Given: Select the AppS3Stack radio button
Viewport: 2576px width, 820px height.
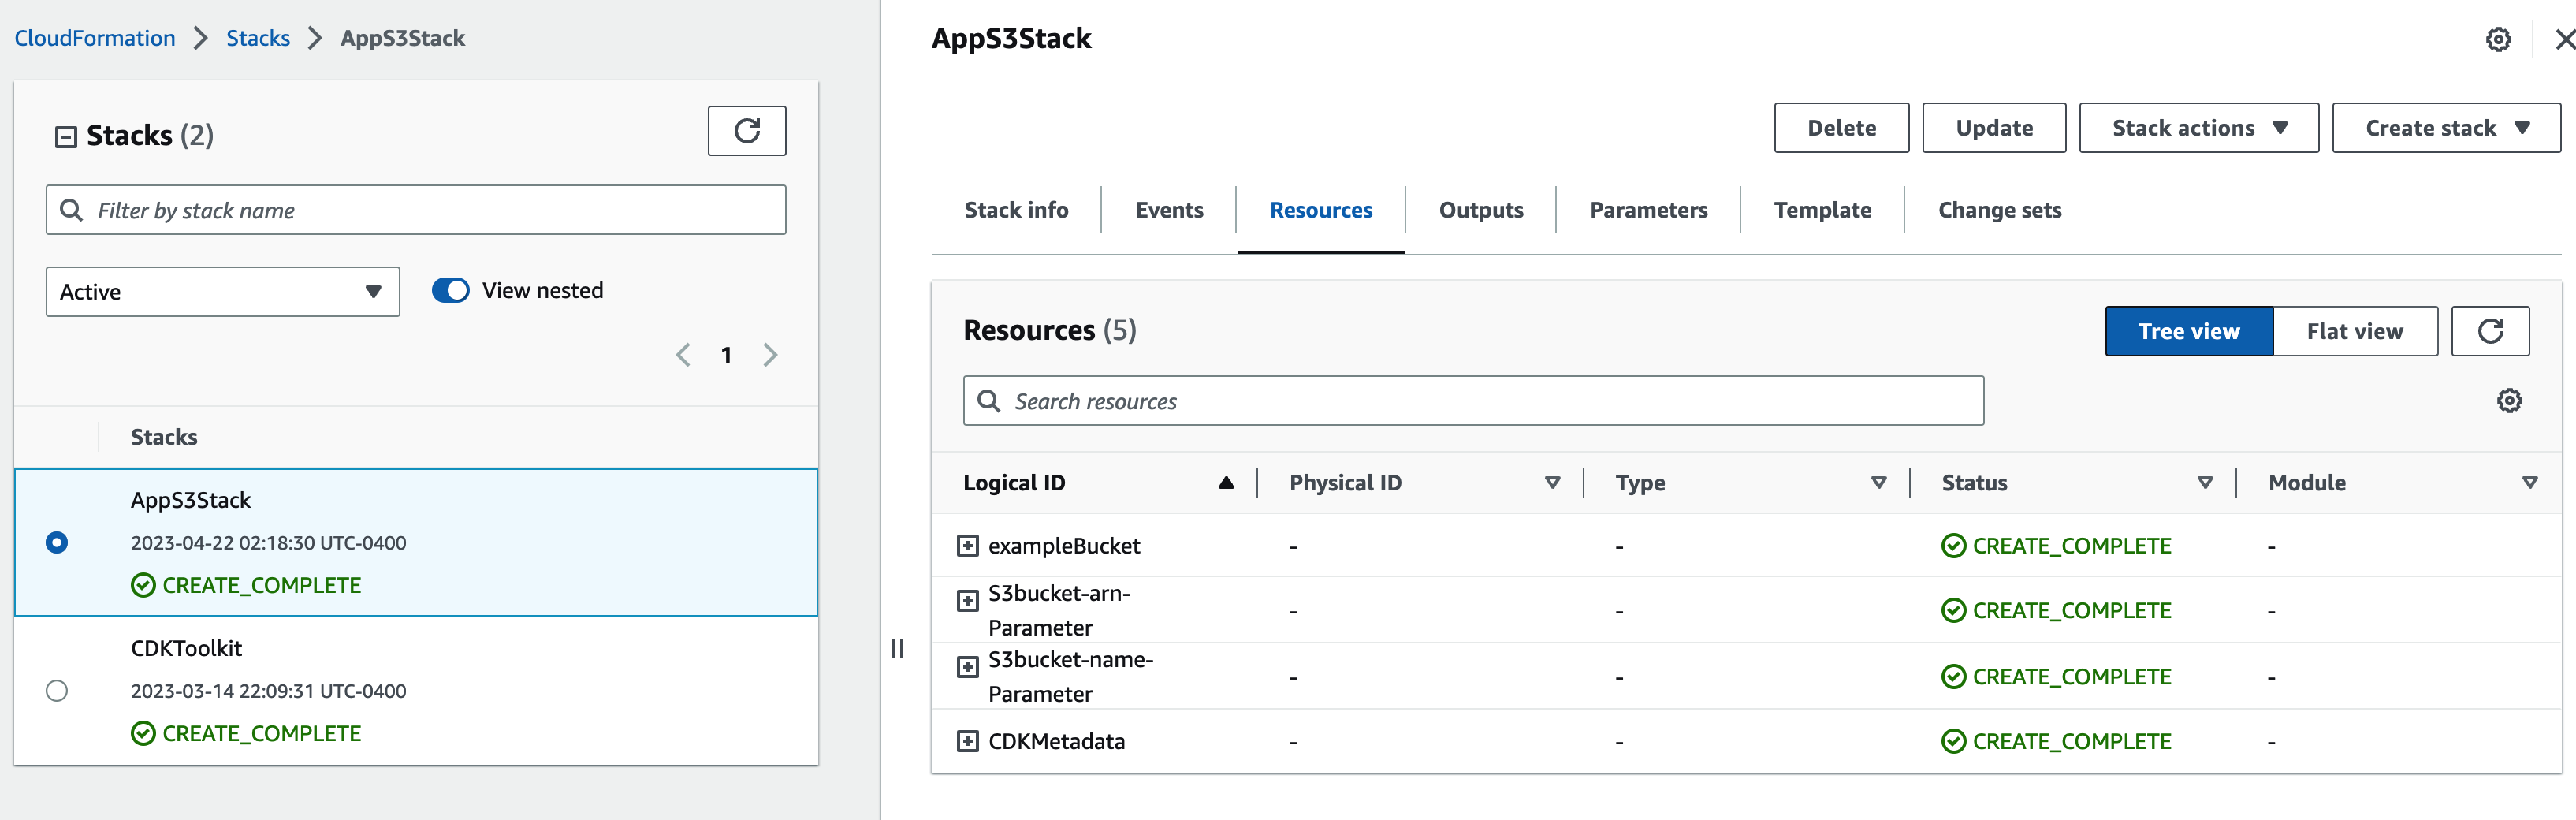Looking at the screenshot, I should pyautogui.click(x=57, y=542).
